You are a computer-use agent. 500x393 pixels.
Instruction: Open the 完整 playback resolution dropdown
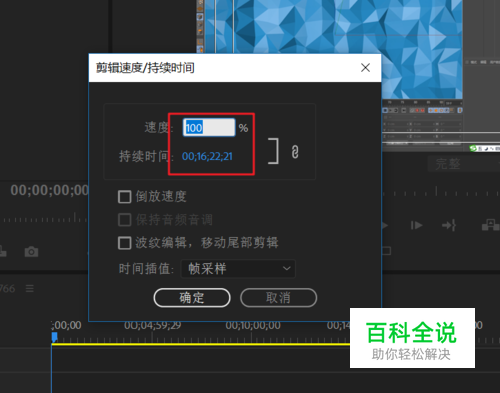point(464,164)
